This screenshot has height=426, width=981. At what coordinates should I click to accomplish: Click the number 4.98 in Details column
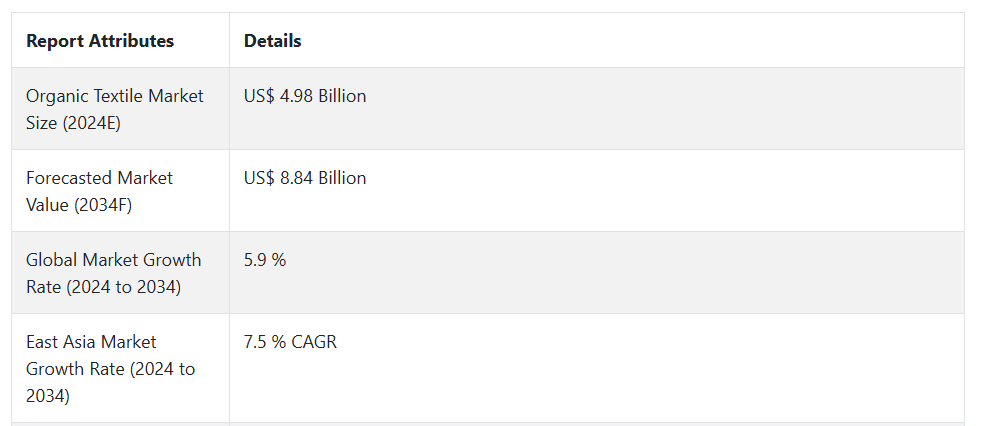[x=297, y=96]
